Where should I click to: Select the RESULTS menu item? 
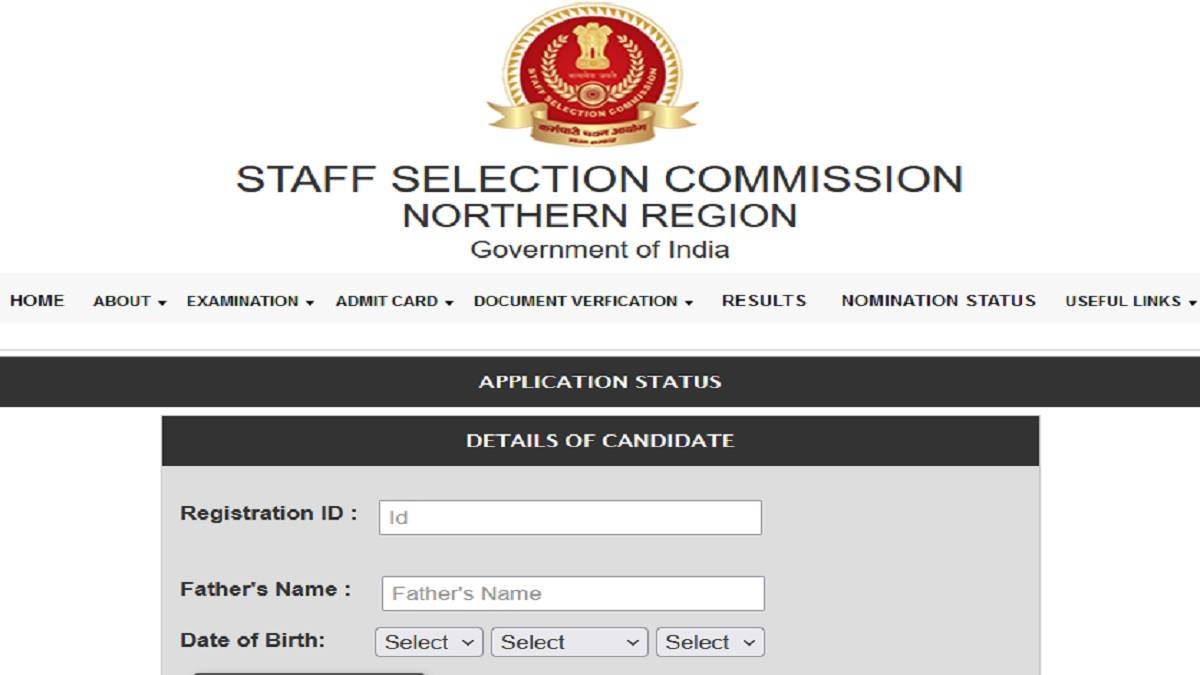coord(765,300)
